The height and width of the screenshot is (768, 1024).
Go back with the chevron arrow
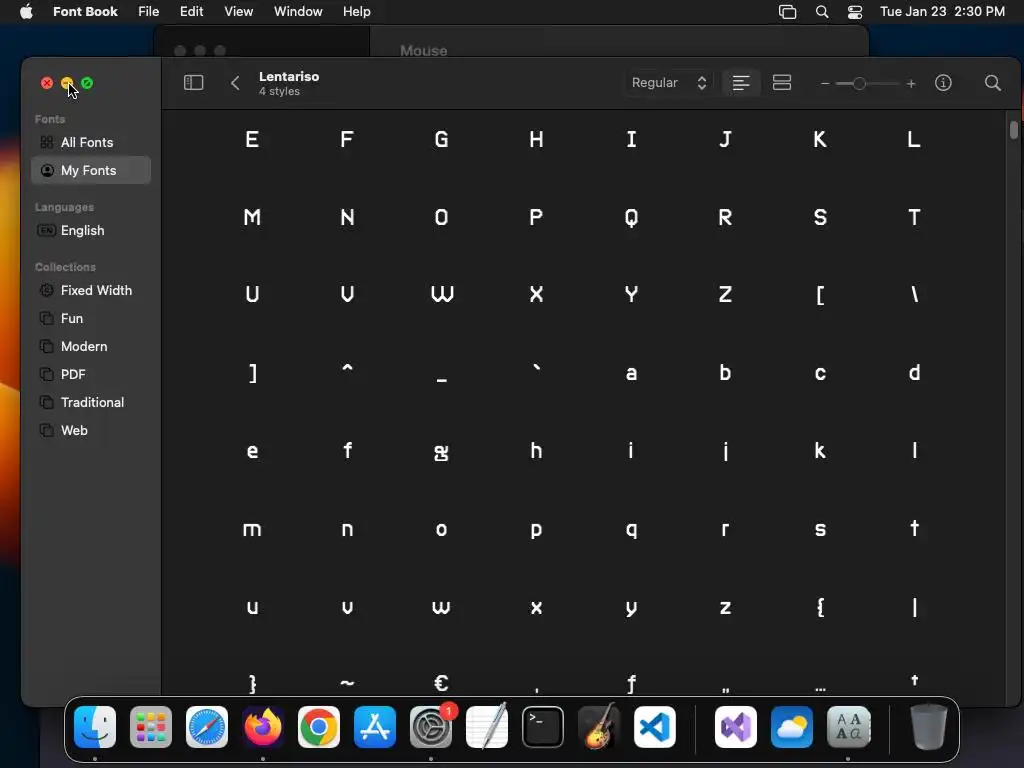coord(235,83)
